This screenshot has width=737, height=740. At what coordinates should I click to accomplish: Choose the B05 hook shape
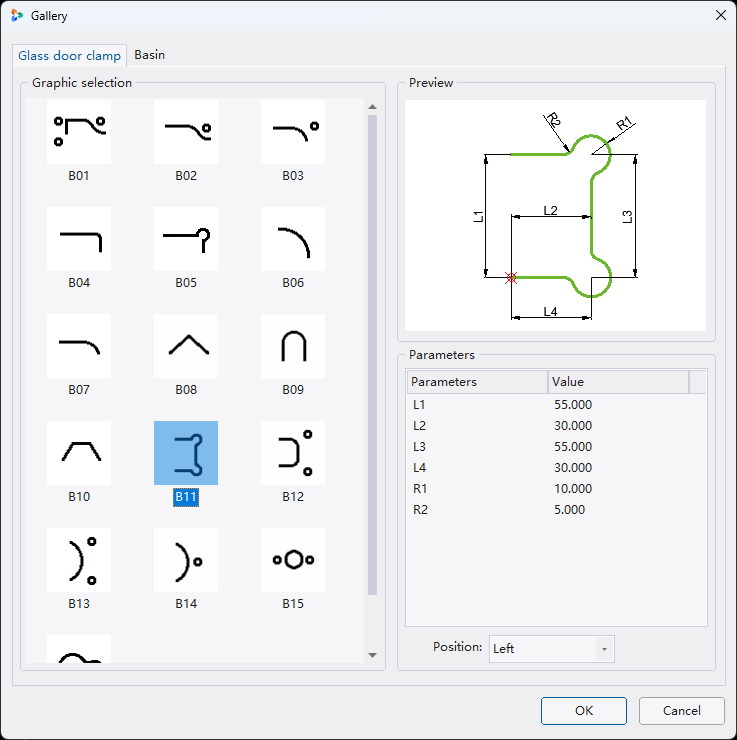186,239
